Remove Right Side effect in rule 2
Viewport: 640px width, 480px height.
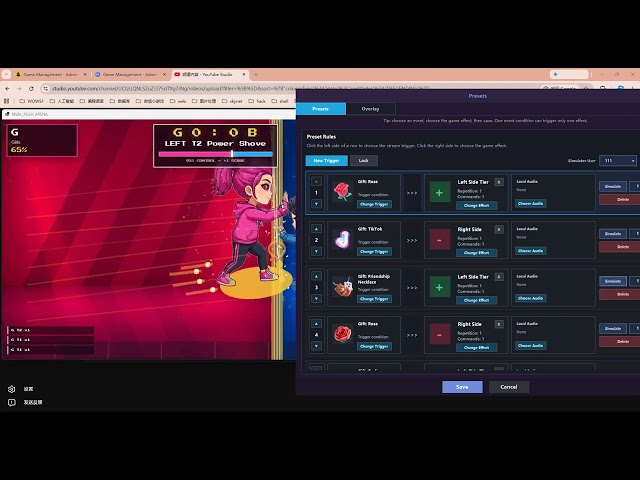[x=499, y=229]
